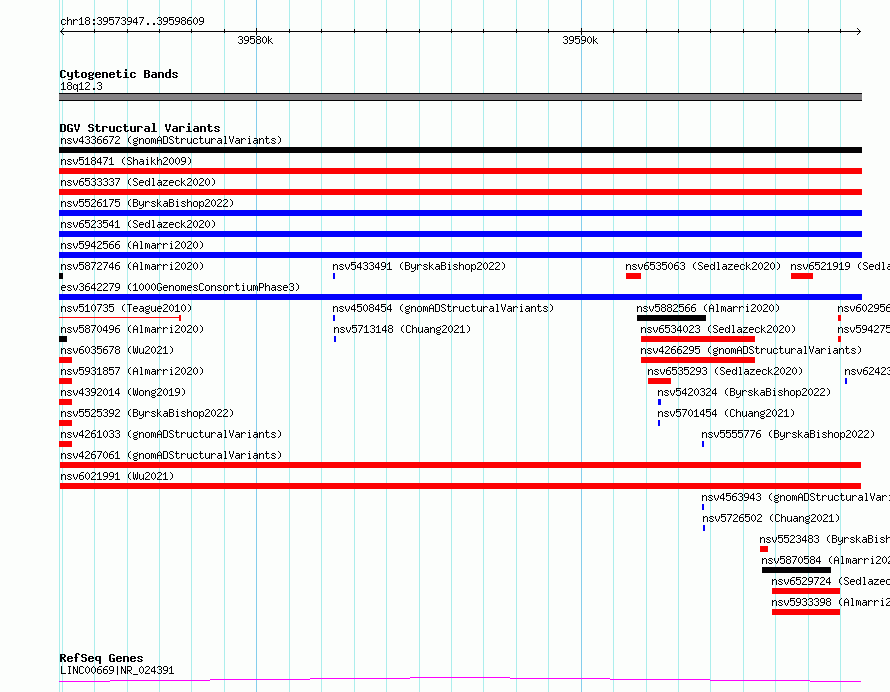This screenshot has height=692, width=890.
Task: Open nsv5931857 (Almarri2020) label
Action: [132, 371]
